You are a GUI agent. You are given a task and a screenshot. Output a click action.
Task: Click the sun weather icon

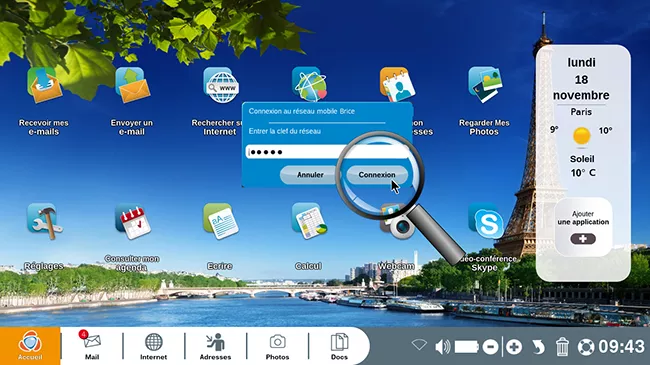pos(581,136)
